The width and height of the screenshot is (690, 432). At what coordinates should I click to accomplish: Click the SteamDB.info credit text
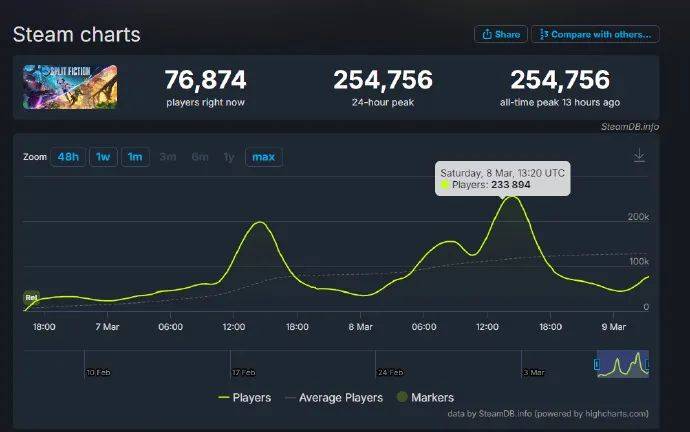pyautogui.click(x=630, y=127)
